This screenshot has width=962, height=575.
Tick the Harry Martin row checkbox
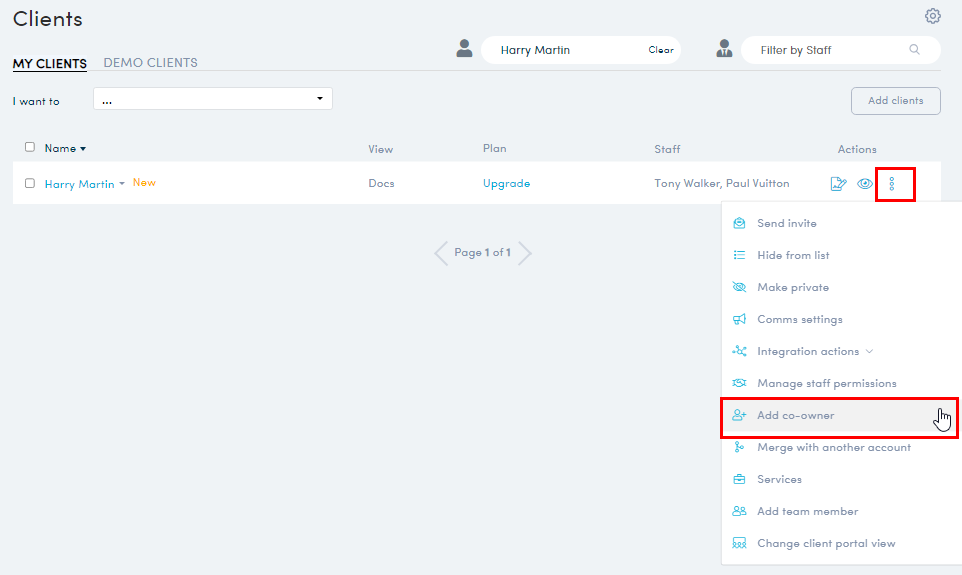pos(30,183)
